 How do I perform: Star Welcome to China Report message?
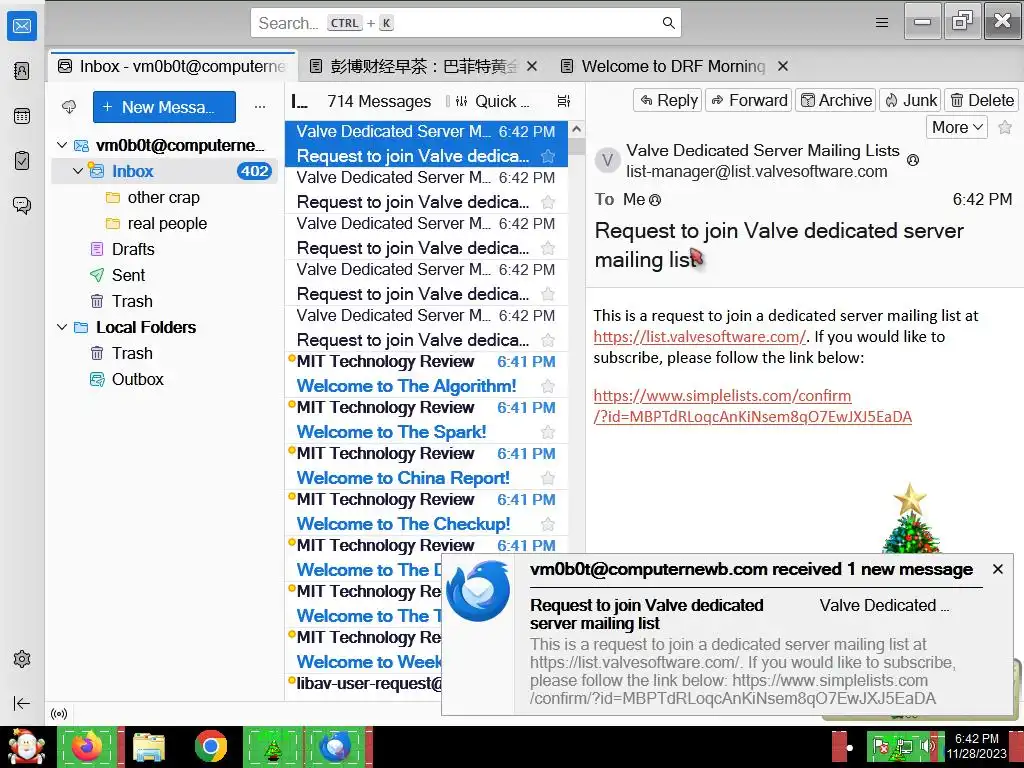click(x=548, y=478)
